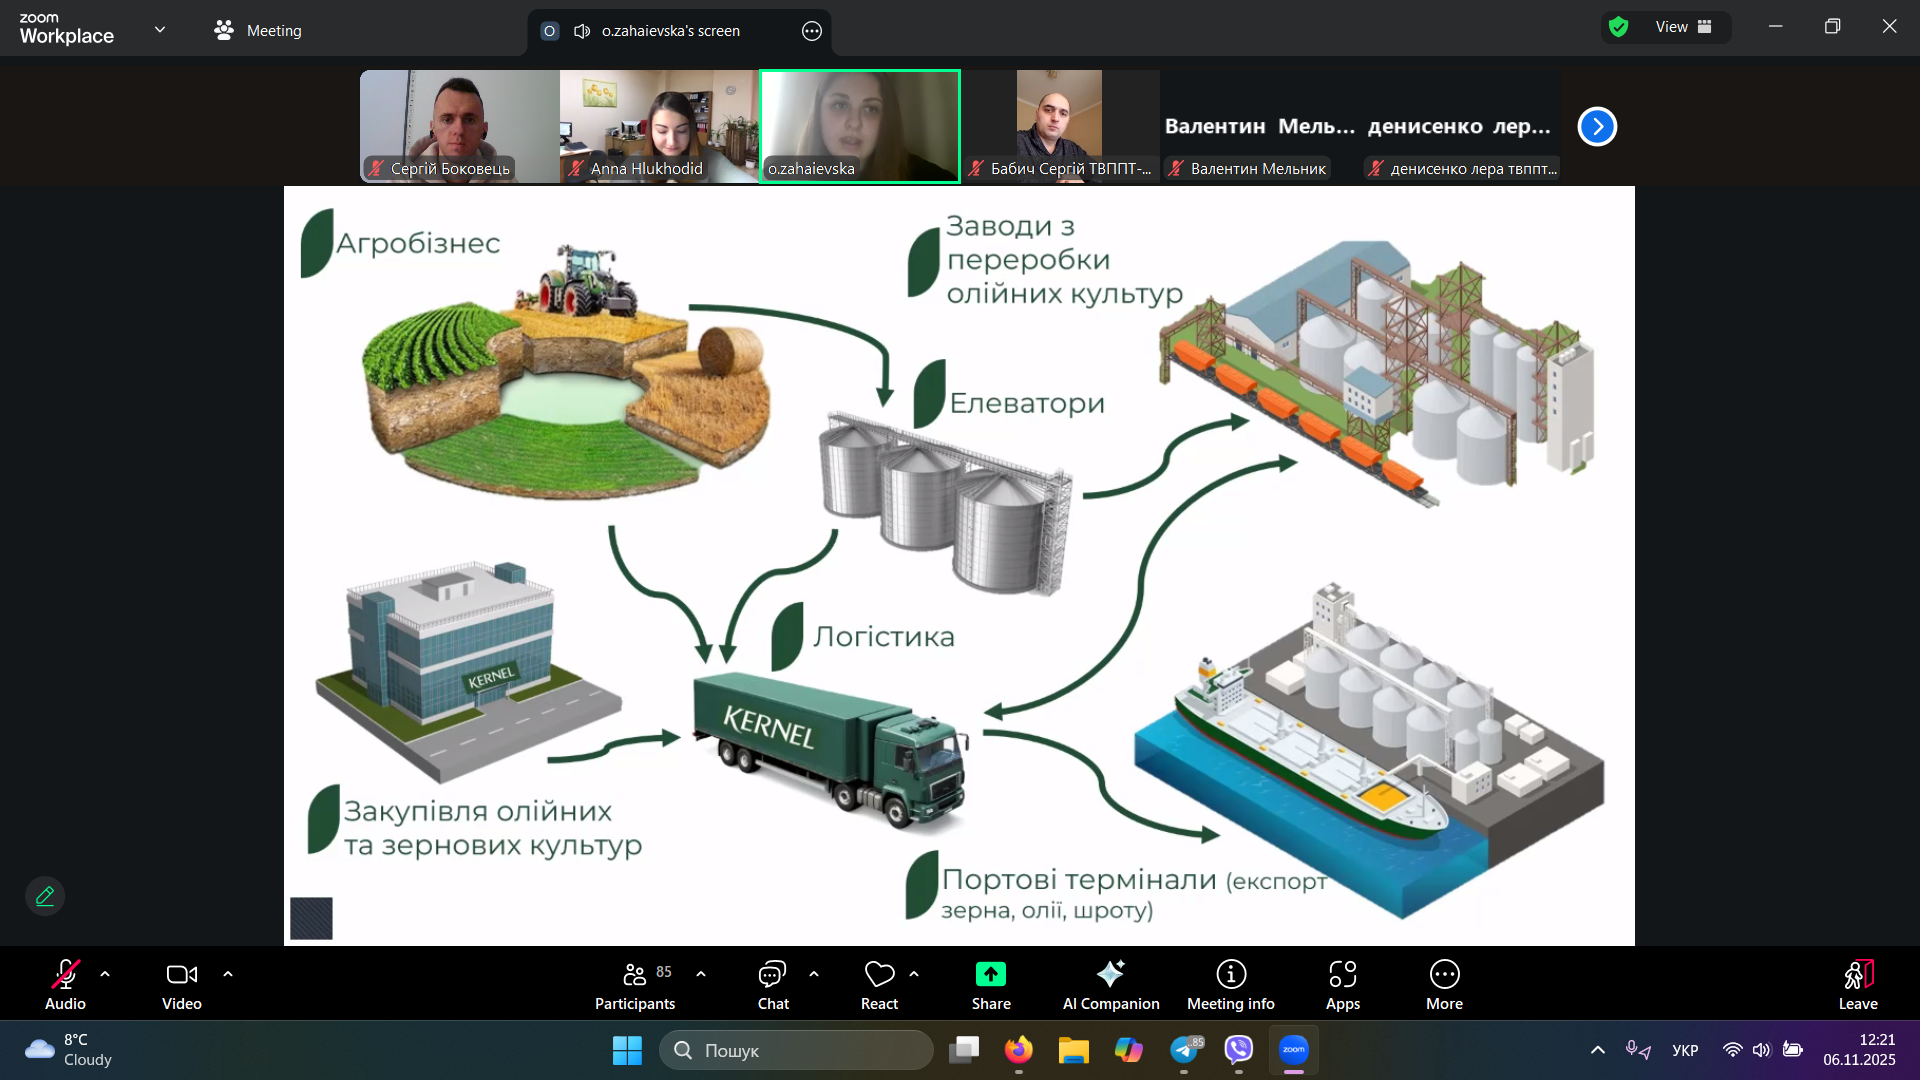
Task: Open the More options menu
Action: [1444, 985]
